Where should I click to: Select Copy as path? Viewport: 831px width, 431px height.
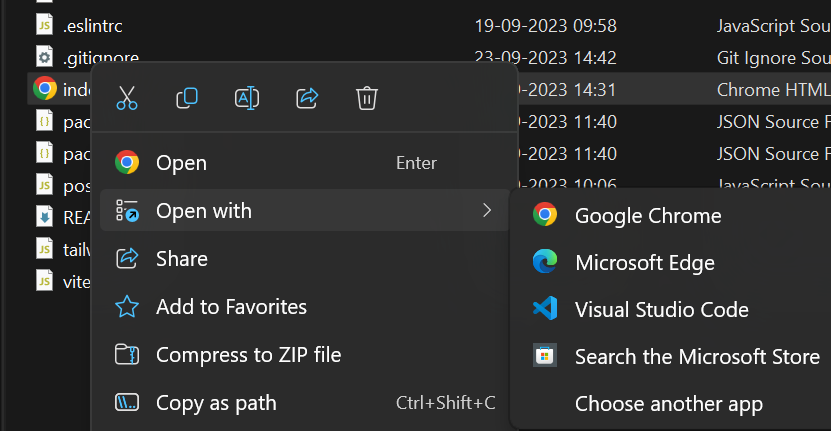tap(216, 403)
